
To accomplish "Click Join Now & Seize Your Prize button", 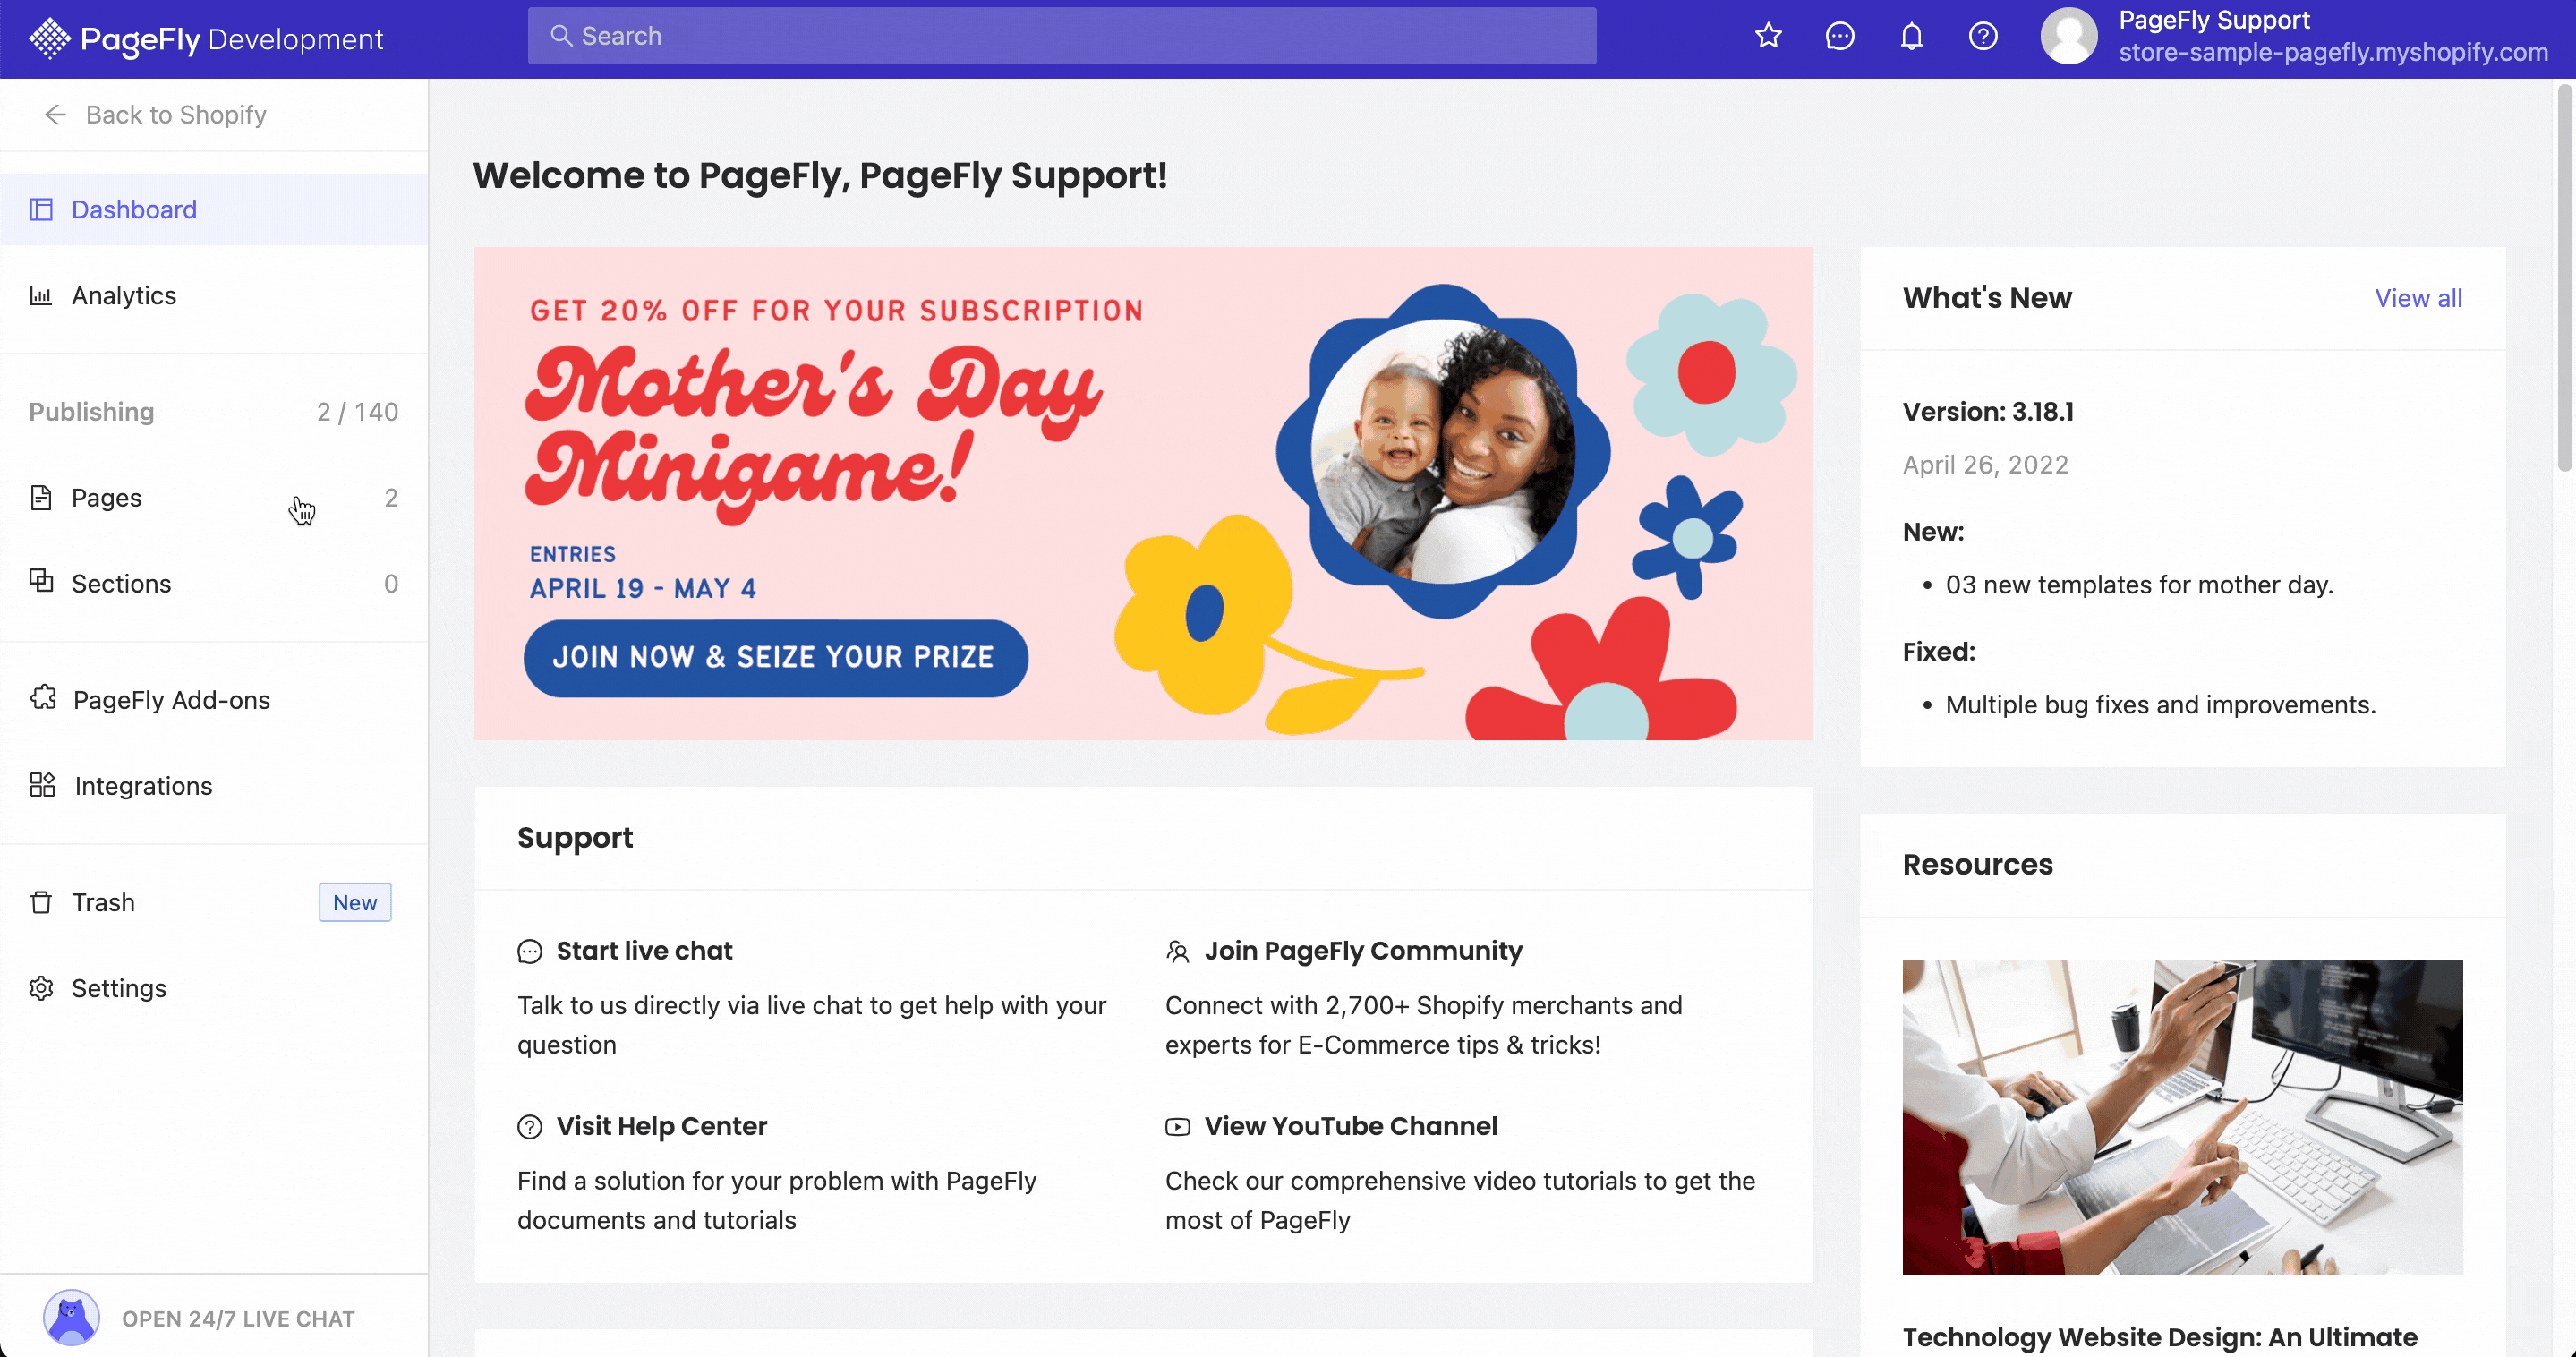I will (x=775, y=658).
